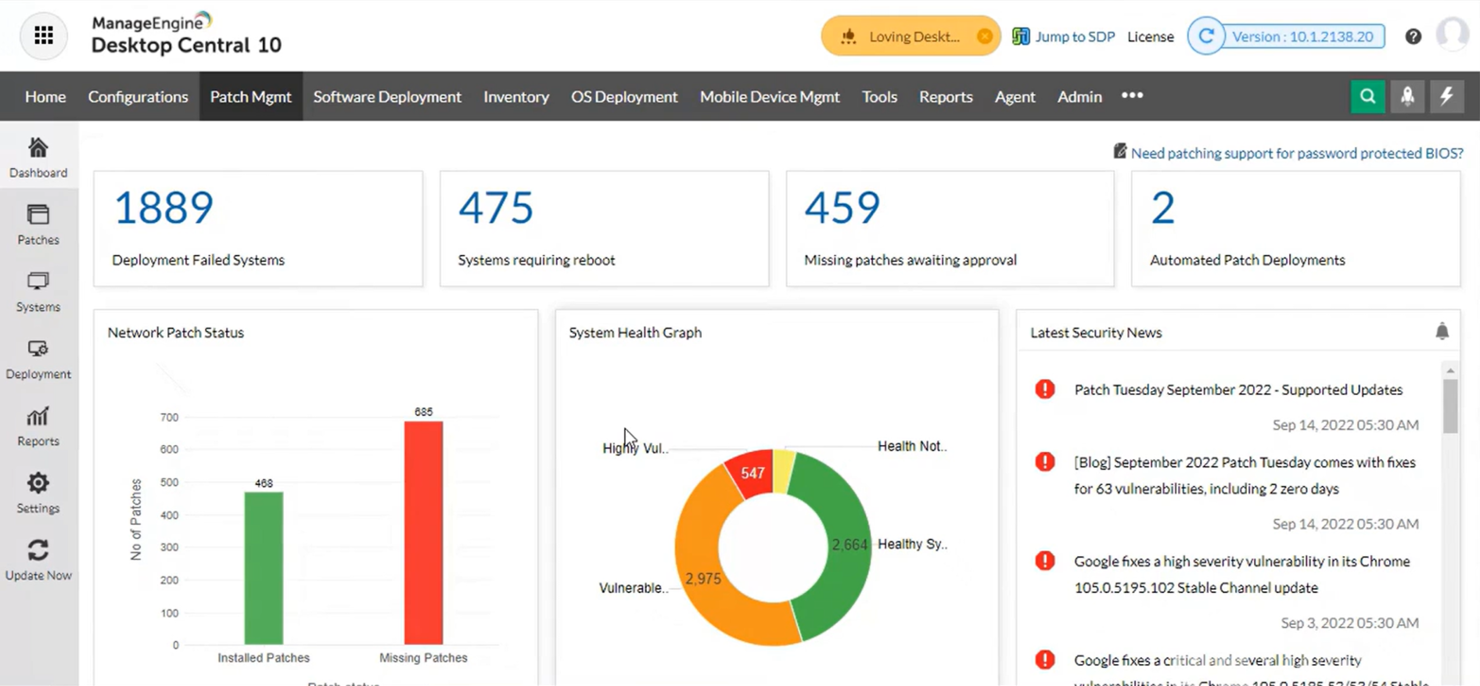Click the security news scrollbar thumb
The height and width of the screenshot is (686, 1480).
point(1450,406)
